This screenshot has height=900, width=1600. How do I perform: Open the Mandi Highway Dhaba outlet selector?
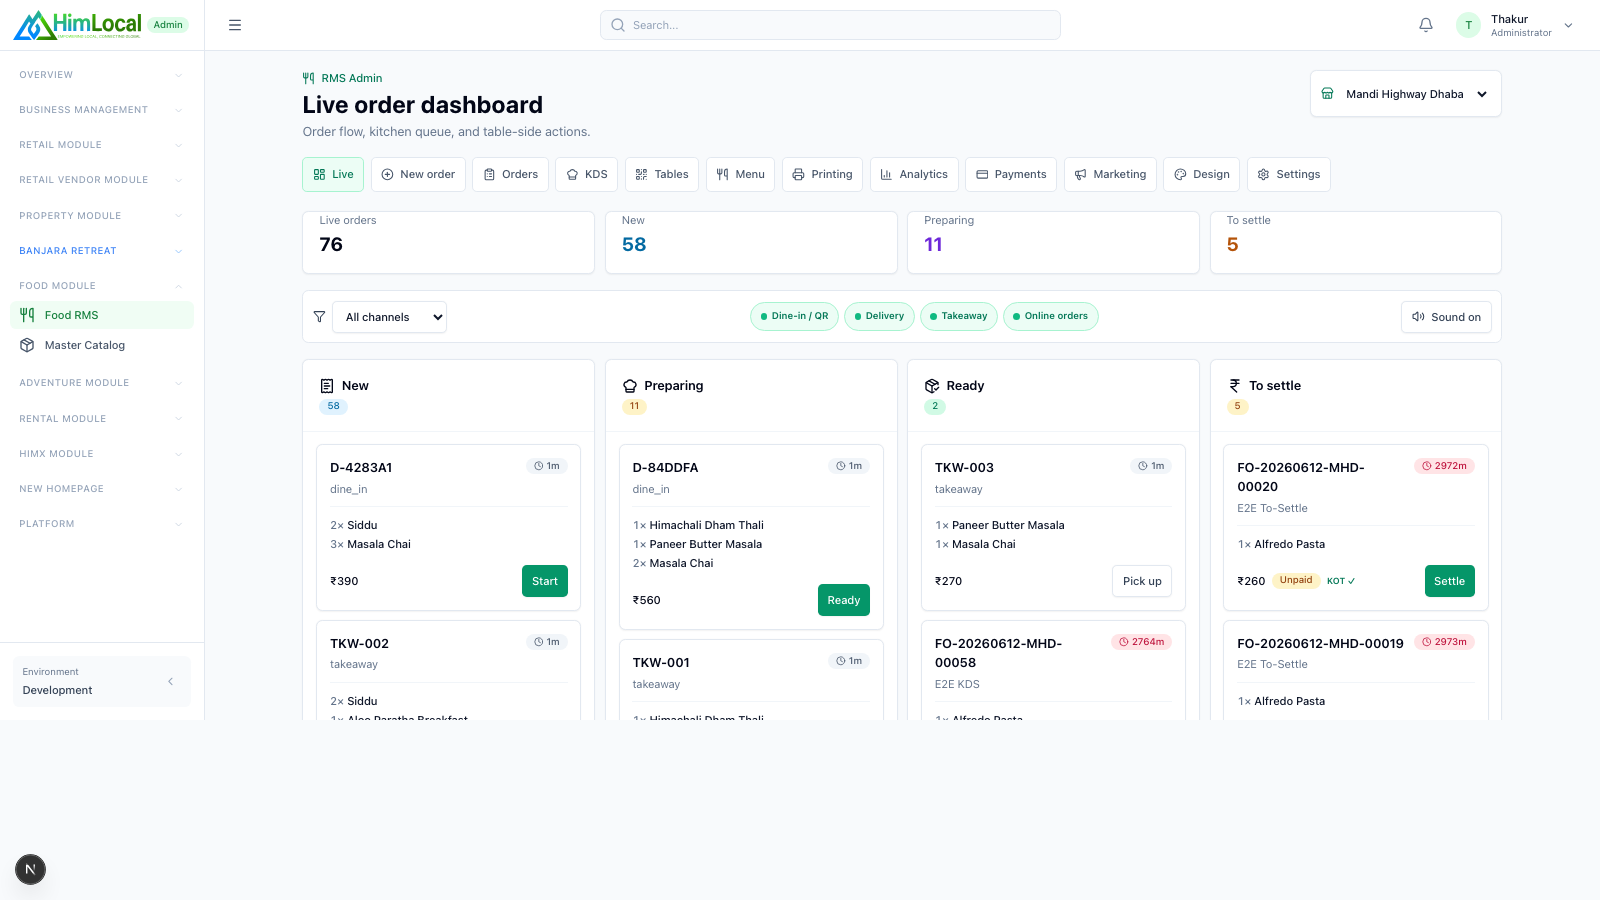pyautogui.click(x=1405, y=94)
